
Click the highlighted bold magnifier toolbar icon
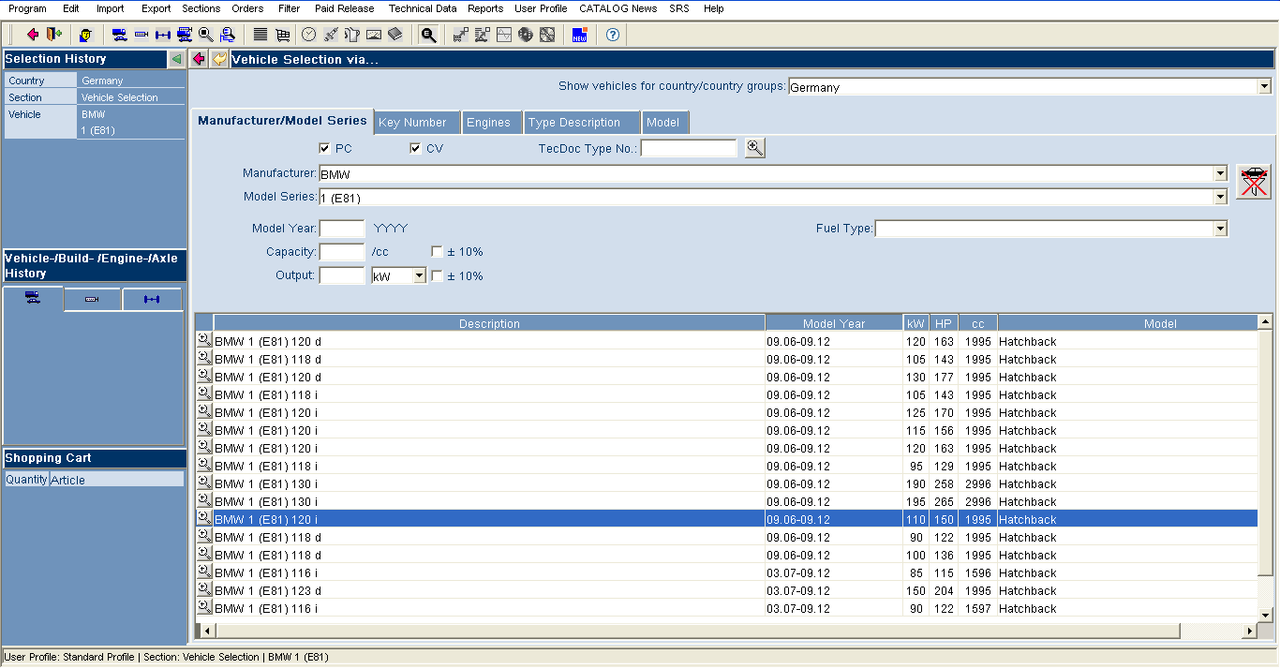pos(428,35)
